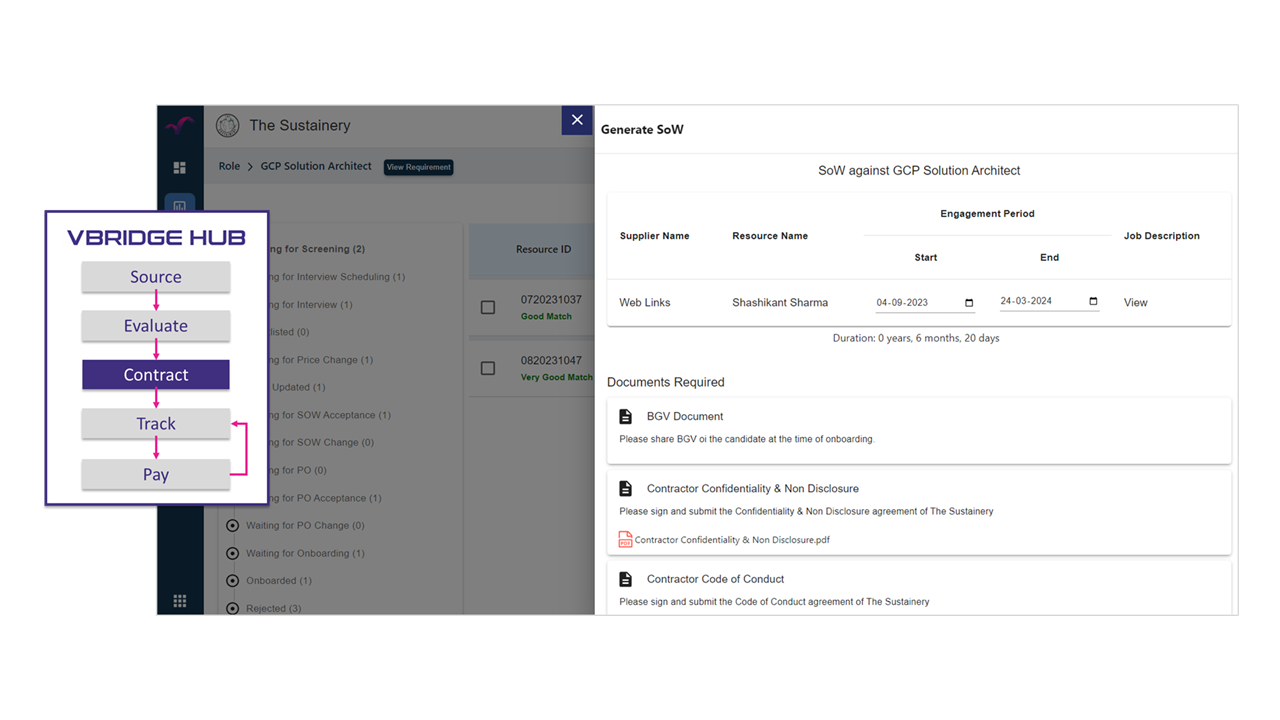Select Waiting for PO Change stage
Viewport: 1280px width, 720px height.
pyautogui.click(x=304, y=526)
